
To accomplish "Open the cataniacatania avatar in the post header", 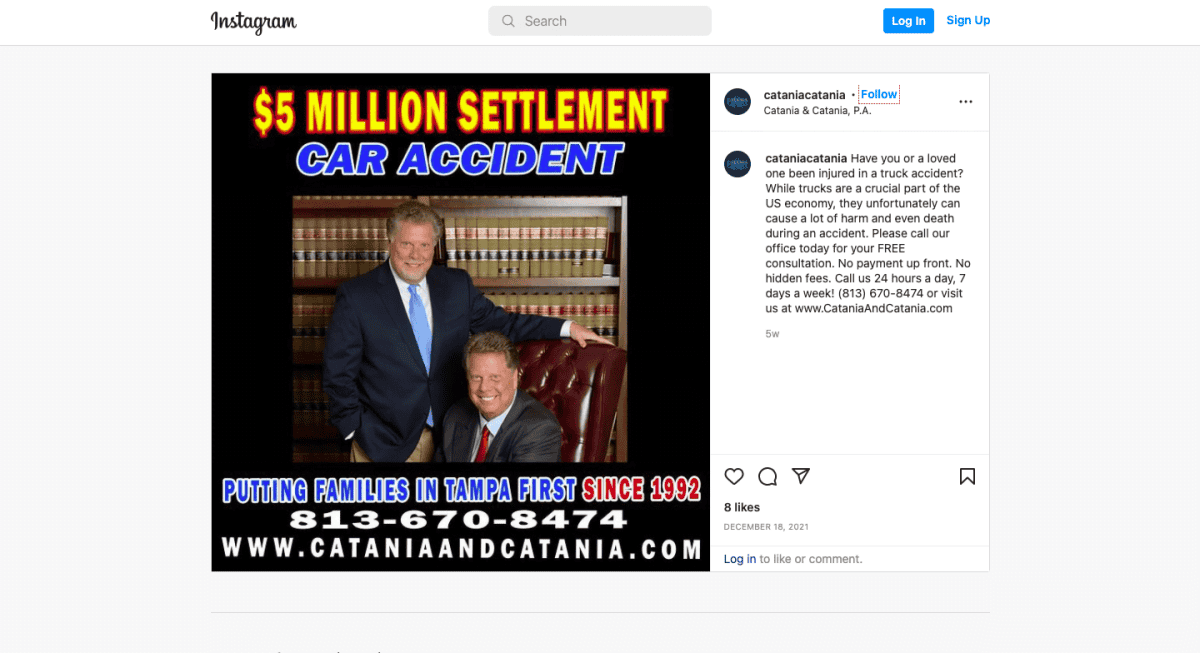I will [737, 102].
